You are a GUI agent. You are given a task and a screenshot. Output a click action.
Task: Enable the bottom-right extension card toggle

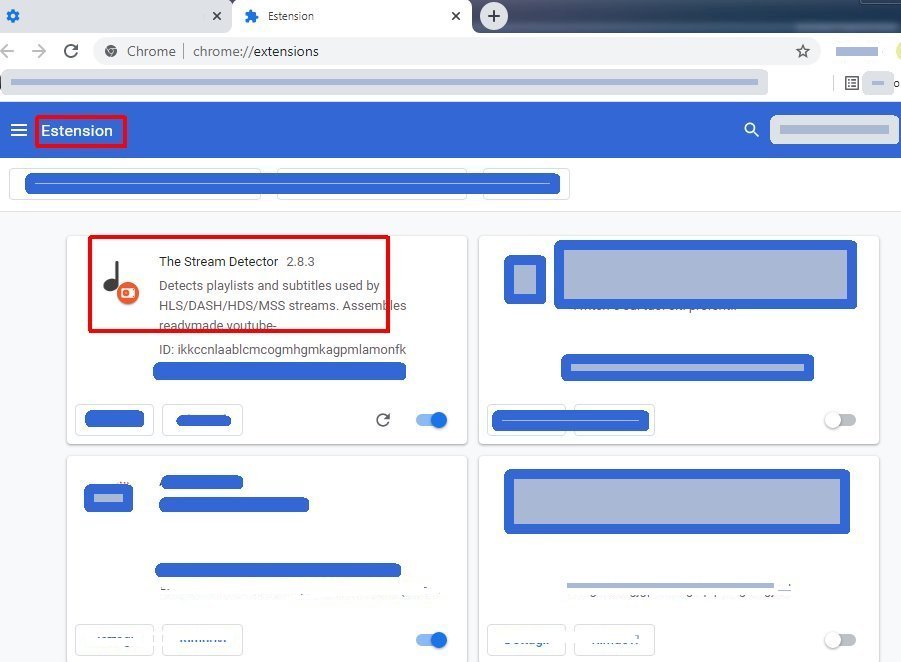(840, 640)
